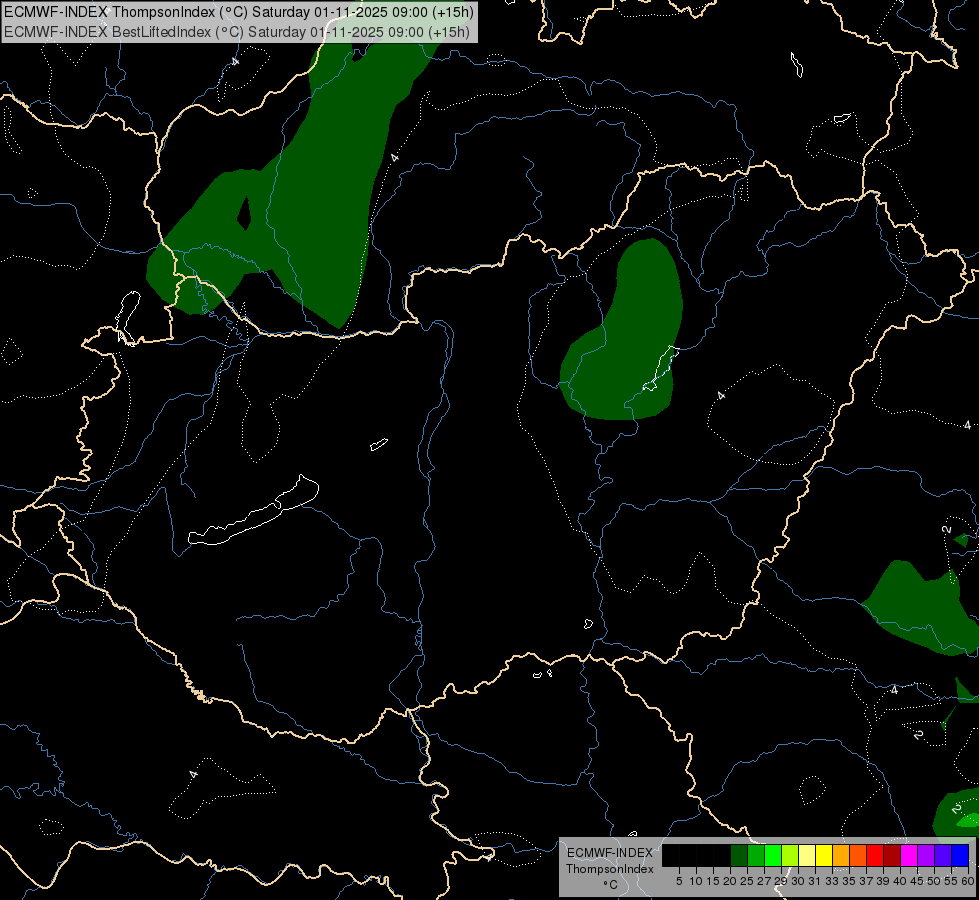The height and width of the screenshot is (900, 979).
Task: Select the medium green 25–27 legend swatch
Action: pos(756,856)
